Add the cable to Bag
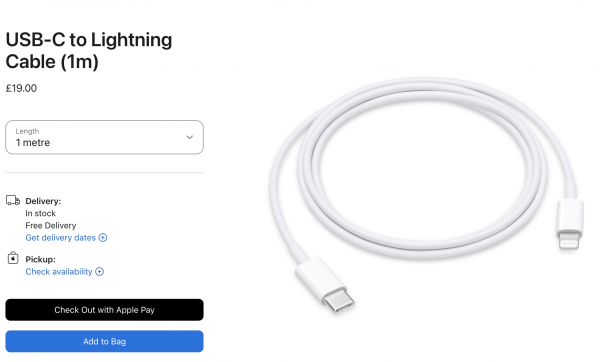Image resolution: width=600 pixels, height=362 pixels. pyautogui.click(x=104, y=341)
